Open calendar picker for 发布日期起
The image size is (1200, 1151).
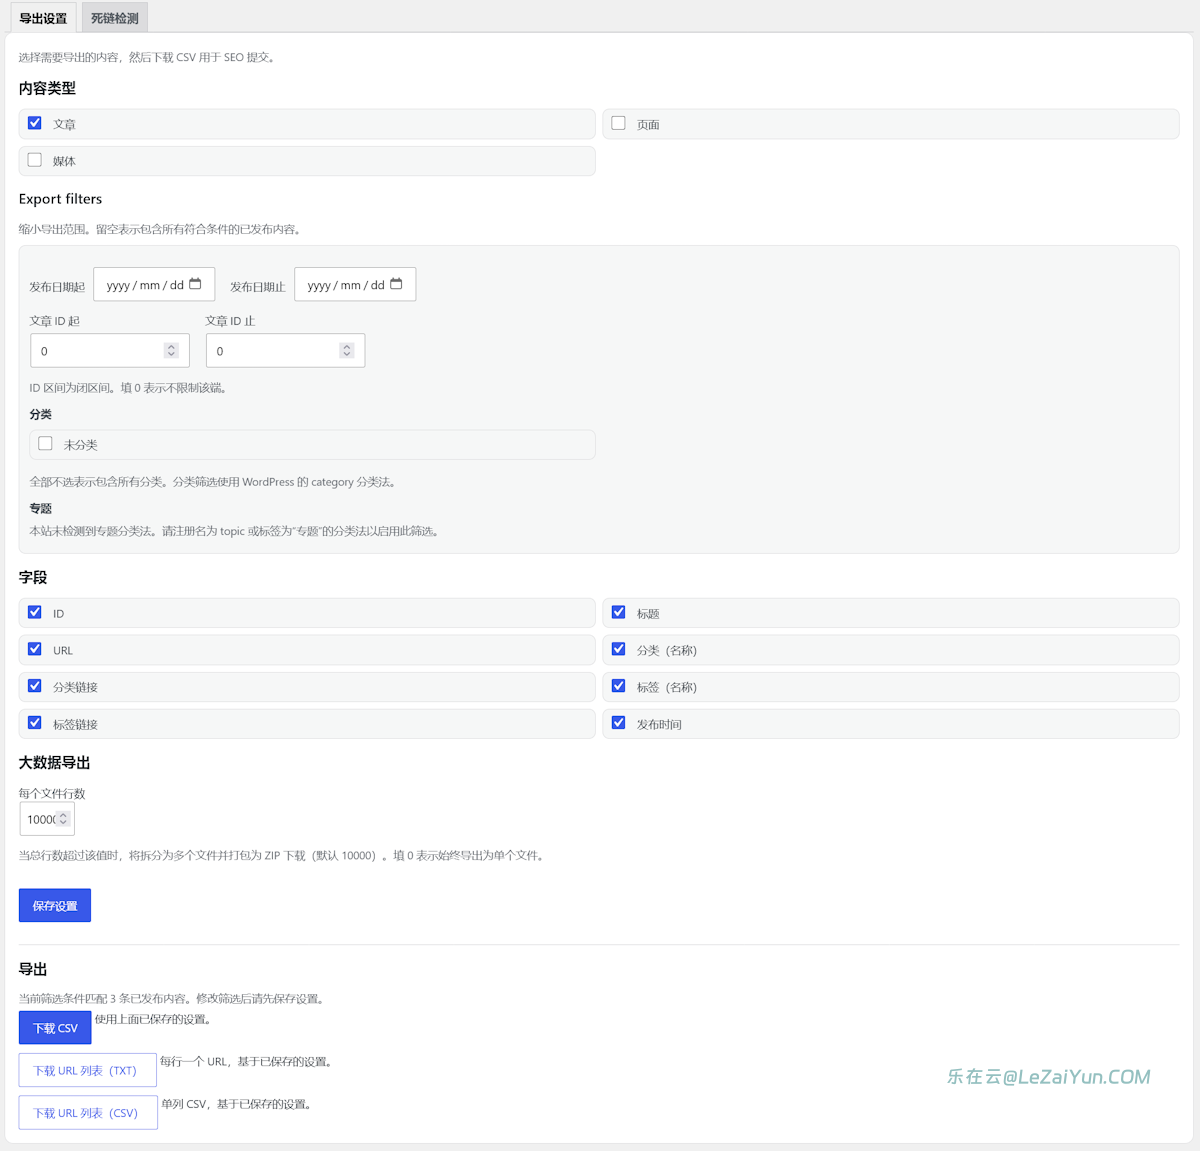pos(195,284)
